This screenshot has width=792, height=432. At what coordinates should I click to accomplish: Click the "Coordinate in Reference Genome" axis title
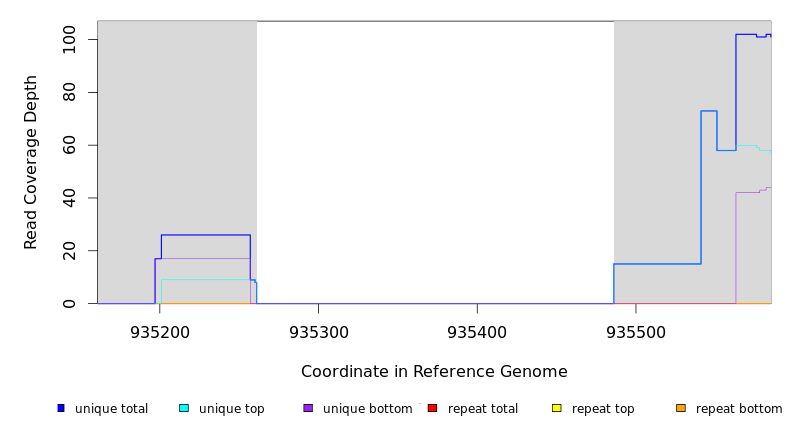point(434,372)
